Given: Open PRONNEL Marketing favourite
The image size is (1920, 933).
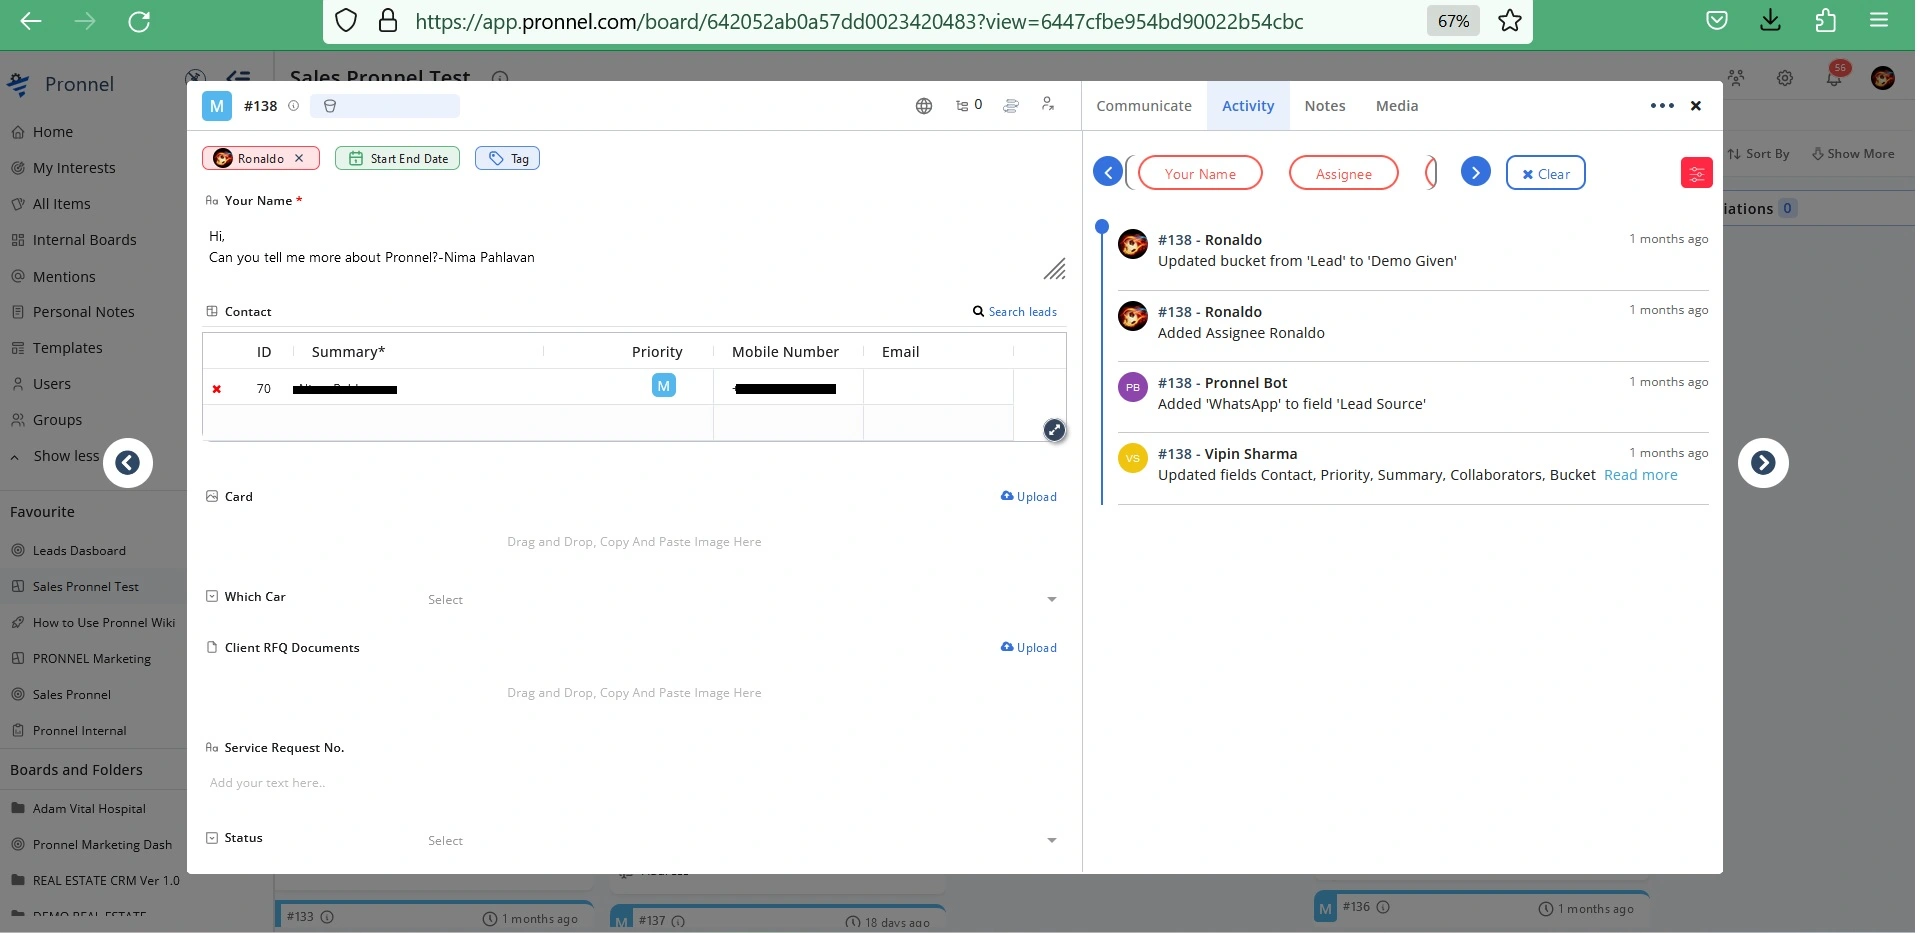Looking at the screenshot, I should pos(91,659).
